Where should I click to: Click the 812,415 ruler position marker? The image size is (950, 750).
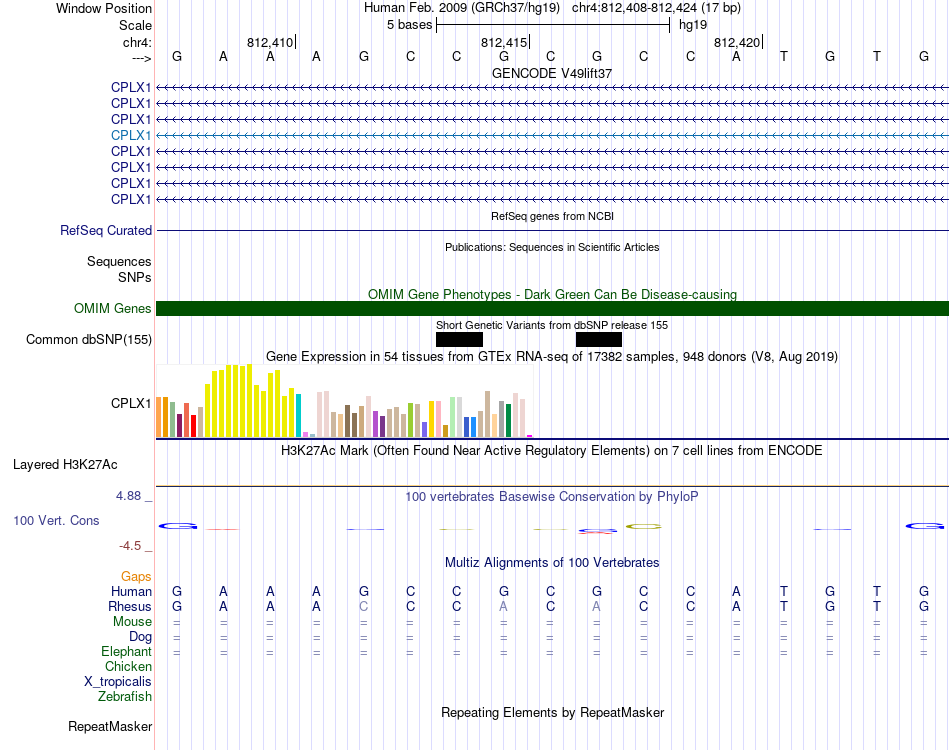tap(505, 42)
